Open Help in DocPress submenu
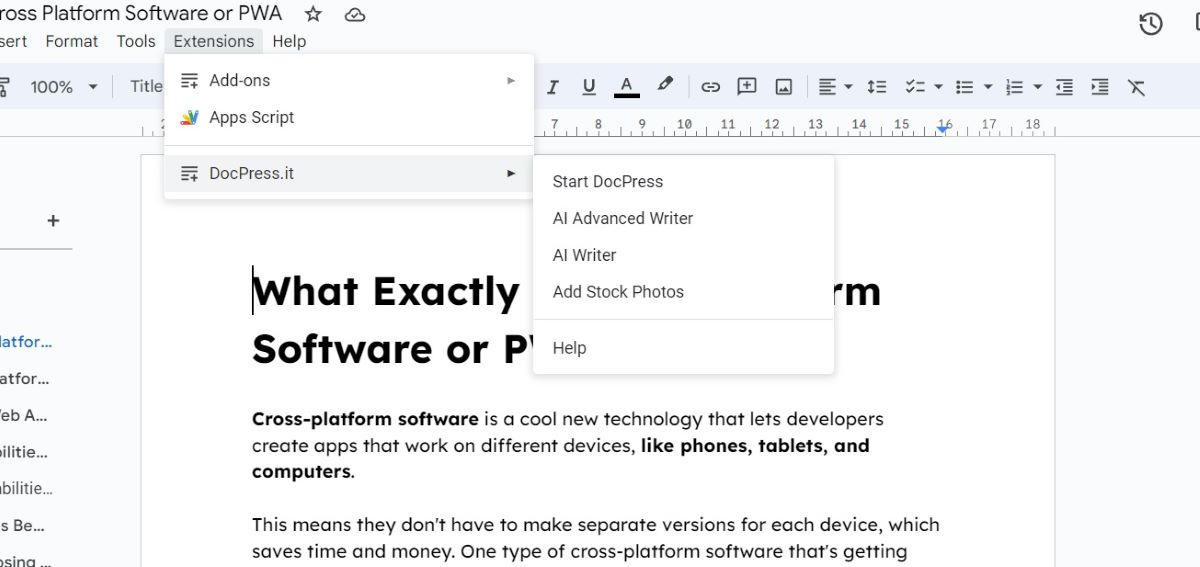This screenshot has width=1200, height=567. click(684, 348)
